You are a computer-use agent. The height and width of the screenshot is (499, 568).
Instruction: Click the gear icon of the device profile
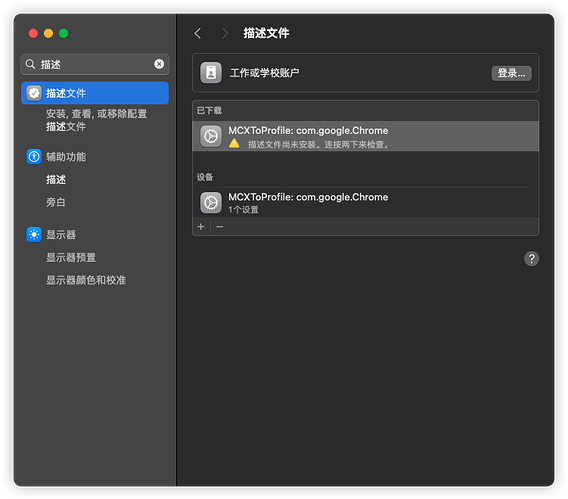click(211, 203)
